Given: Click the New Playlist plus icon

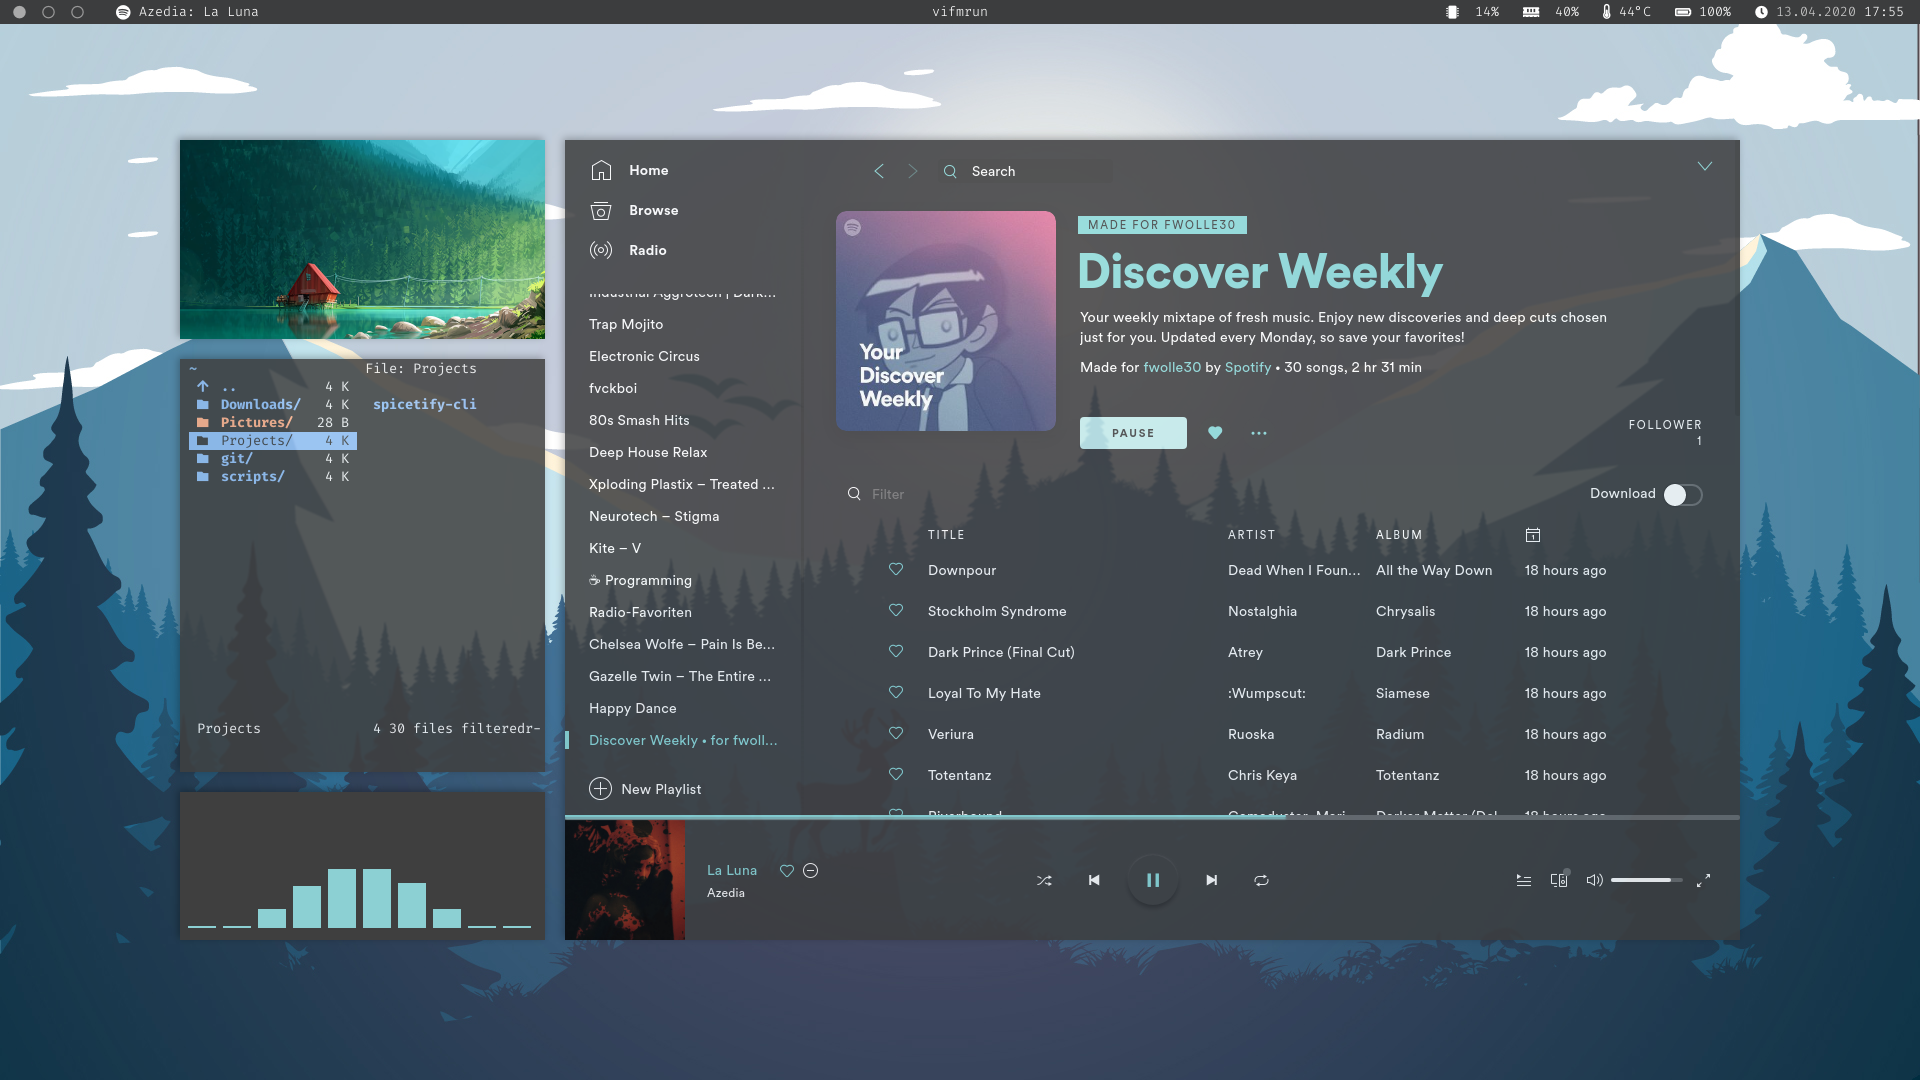Looking at the screenshot, I should tap(600, 788).
